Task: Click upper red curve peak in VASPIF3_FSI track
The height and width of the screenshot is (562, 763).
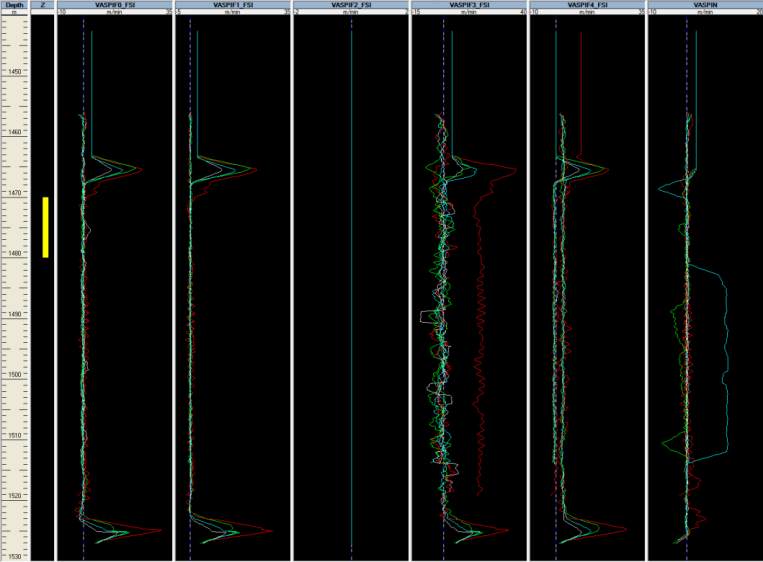Action: 514,169
